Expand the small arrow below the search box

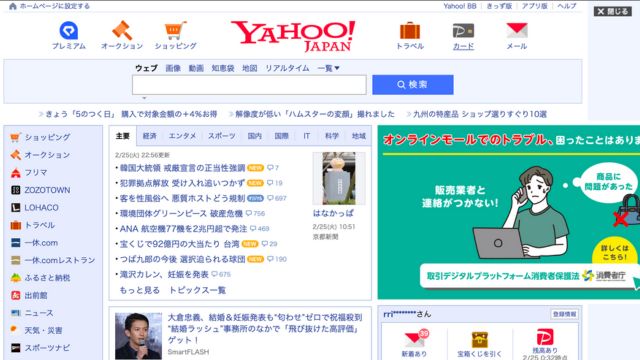(x=144, y=98)
